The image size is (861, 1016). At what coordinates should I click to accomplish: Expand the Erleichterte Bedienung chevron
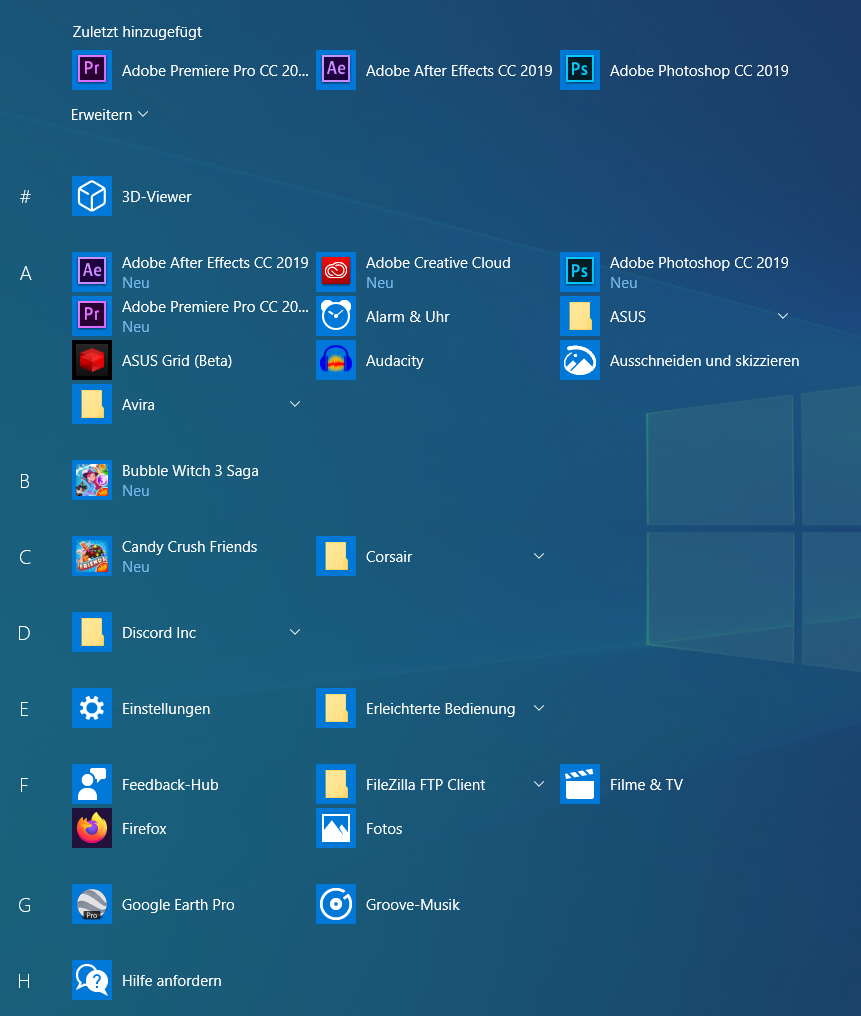[538, 708]
